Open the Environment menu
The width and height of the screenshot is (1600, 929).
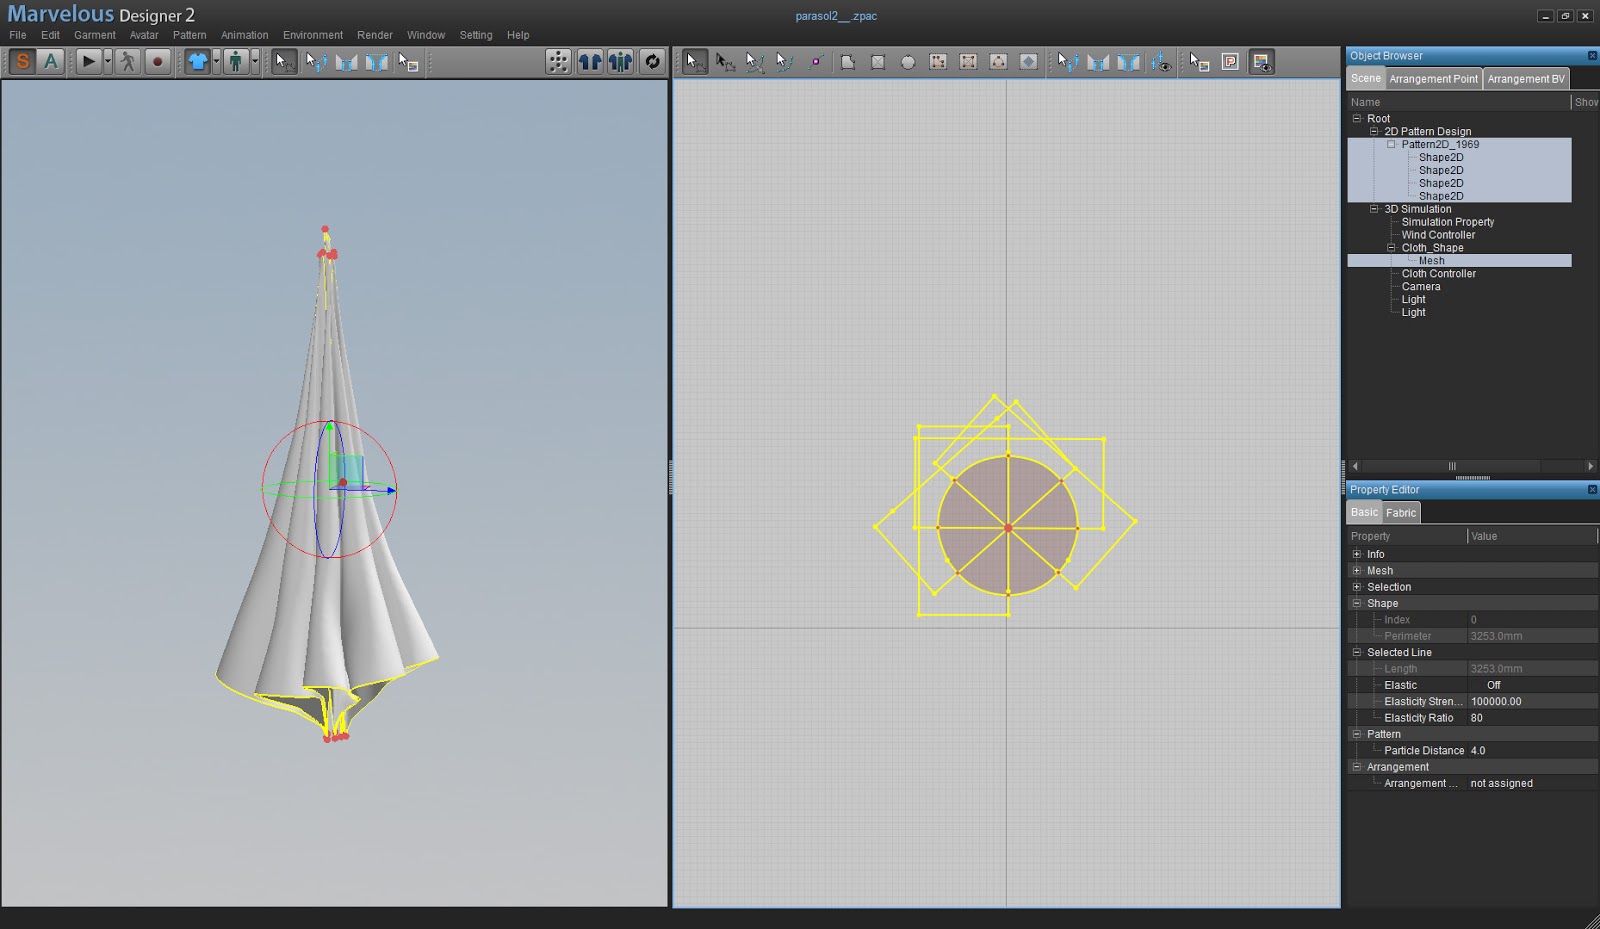pos(313,35)
